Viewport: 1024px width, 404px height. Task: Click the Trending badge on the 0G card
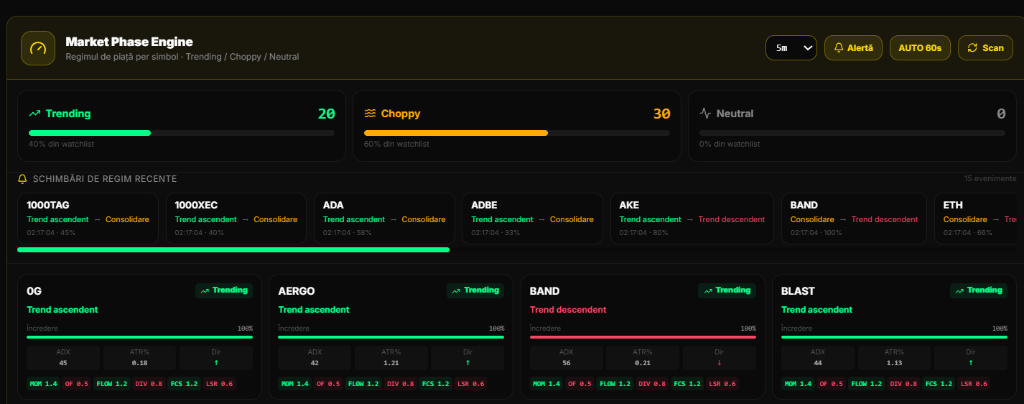pyautogui.click(x=224, y=290)
